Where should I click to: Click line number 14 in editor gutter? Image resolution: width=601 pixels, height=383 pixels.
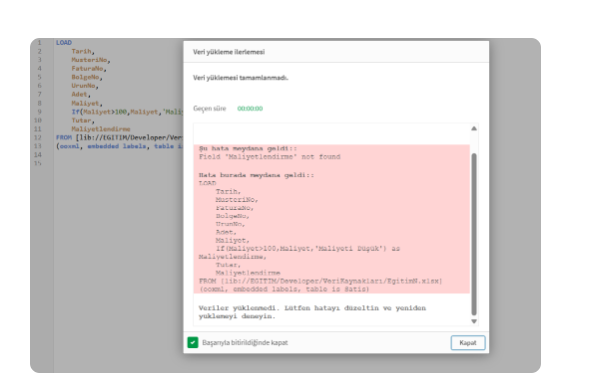click(x=38, y=155)
